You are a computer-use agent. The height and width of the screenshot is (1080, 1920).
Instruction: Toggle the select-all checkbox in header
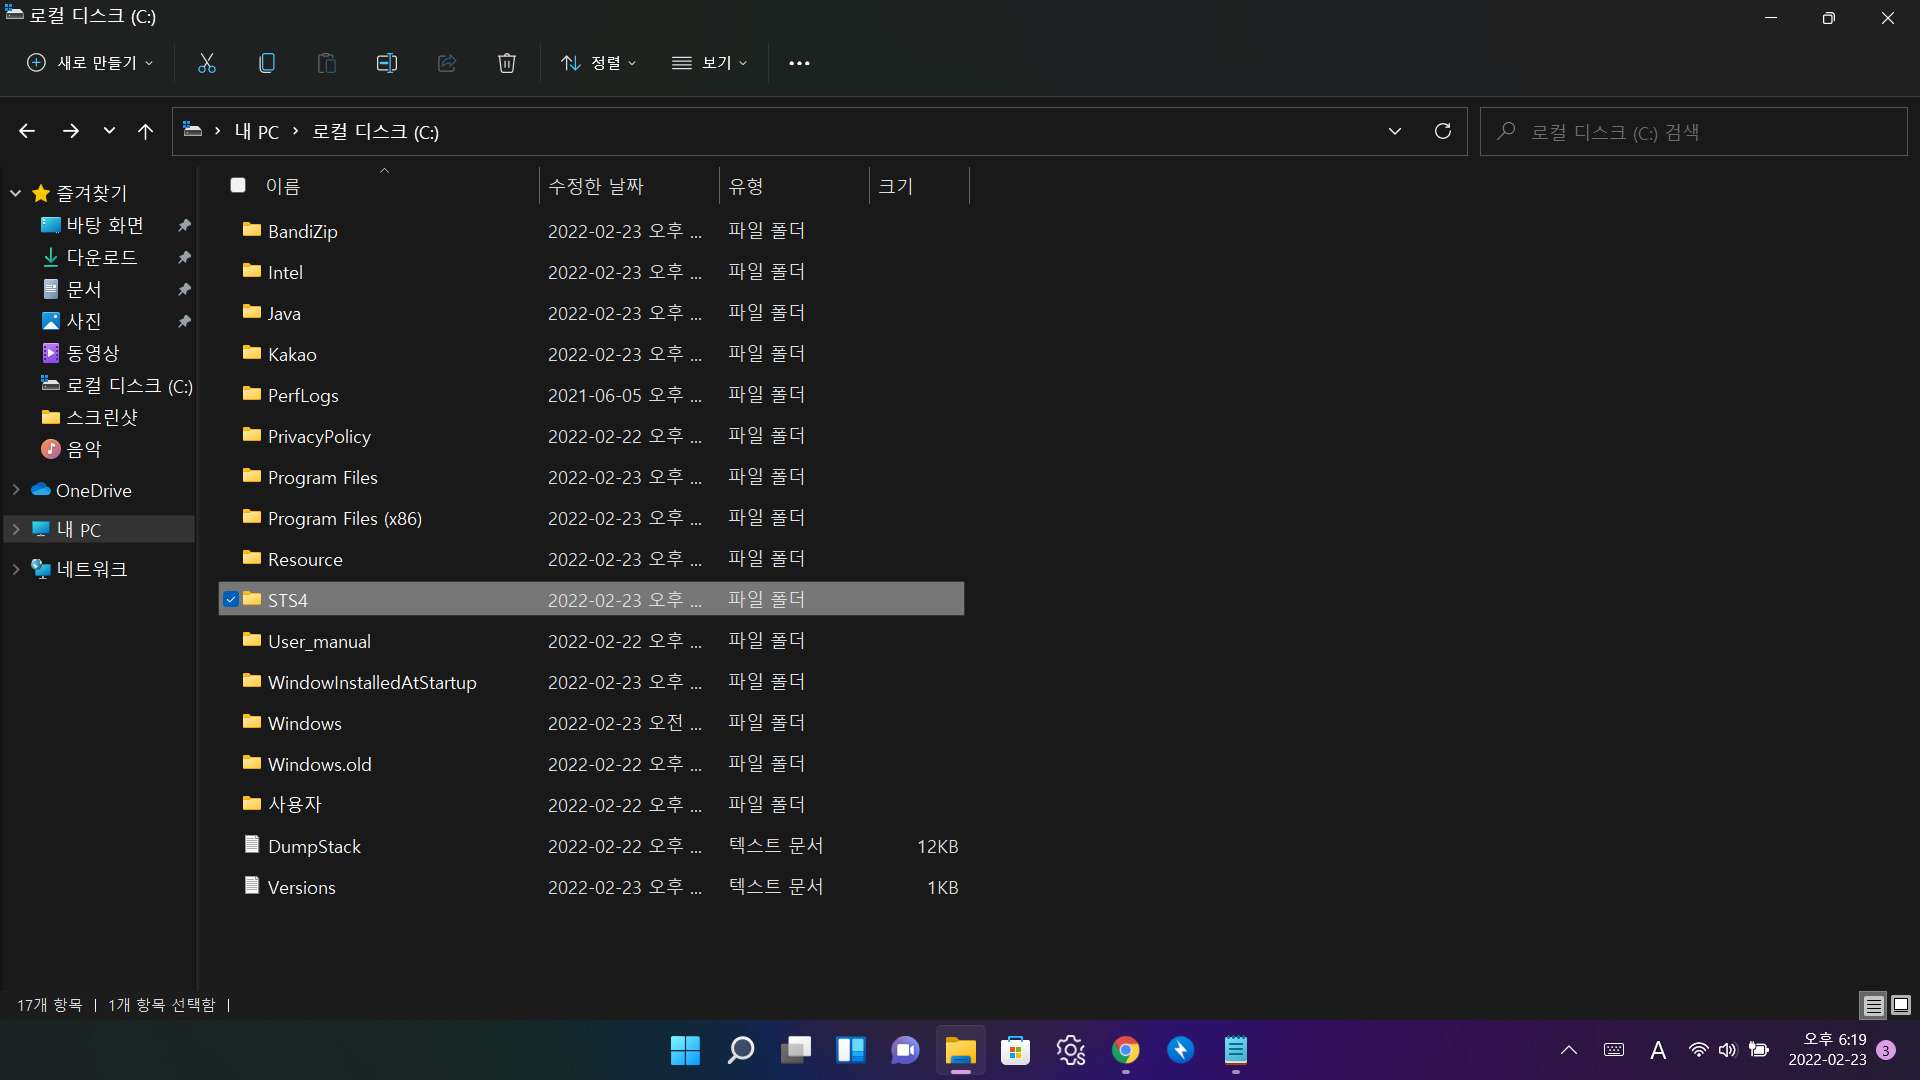pos(238,185)
